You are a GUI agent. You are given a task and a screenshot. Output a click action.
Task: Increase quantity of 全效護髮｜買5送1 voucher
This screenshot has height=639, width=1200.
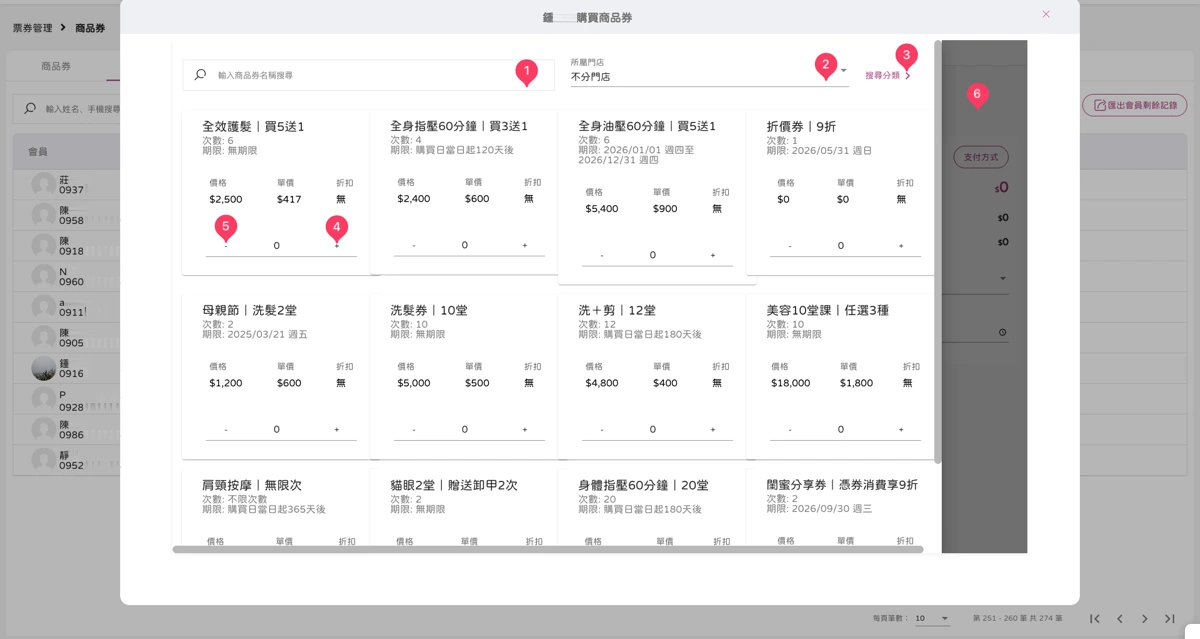coord(337,246)
